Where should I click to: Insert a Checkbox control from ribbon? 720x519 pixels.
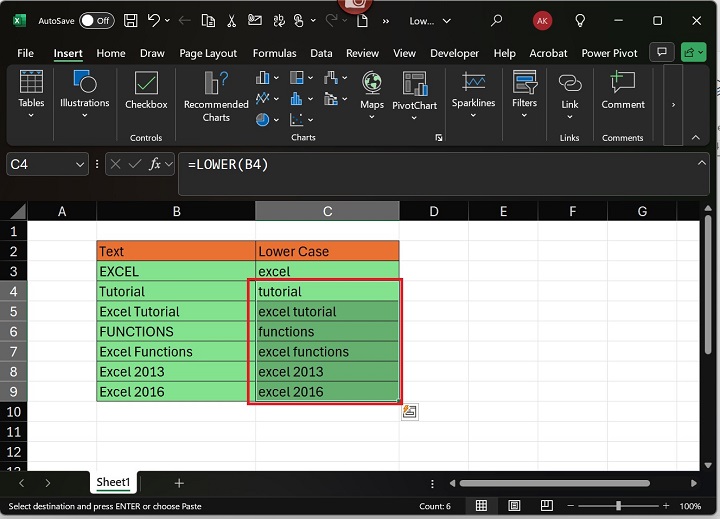coord(146,91)
